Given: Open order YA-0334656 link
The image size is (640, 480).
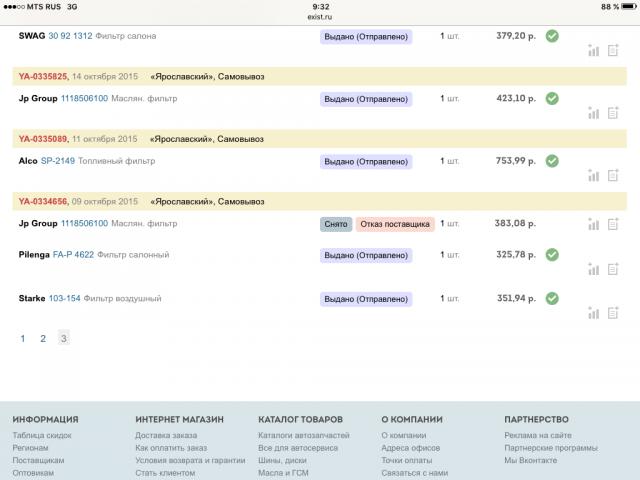Looking at the screenshot, I should point(43,201).
